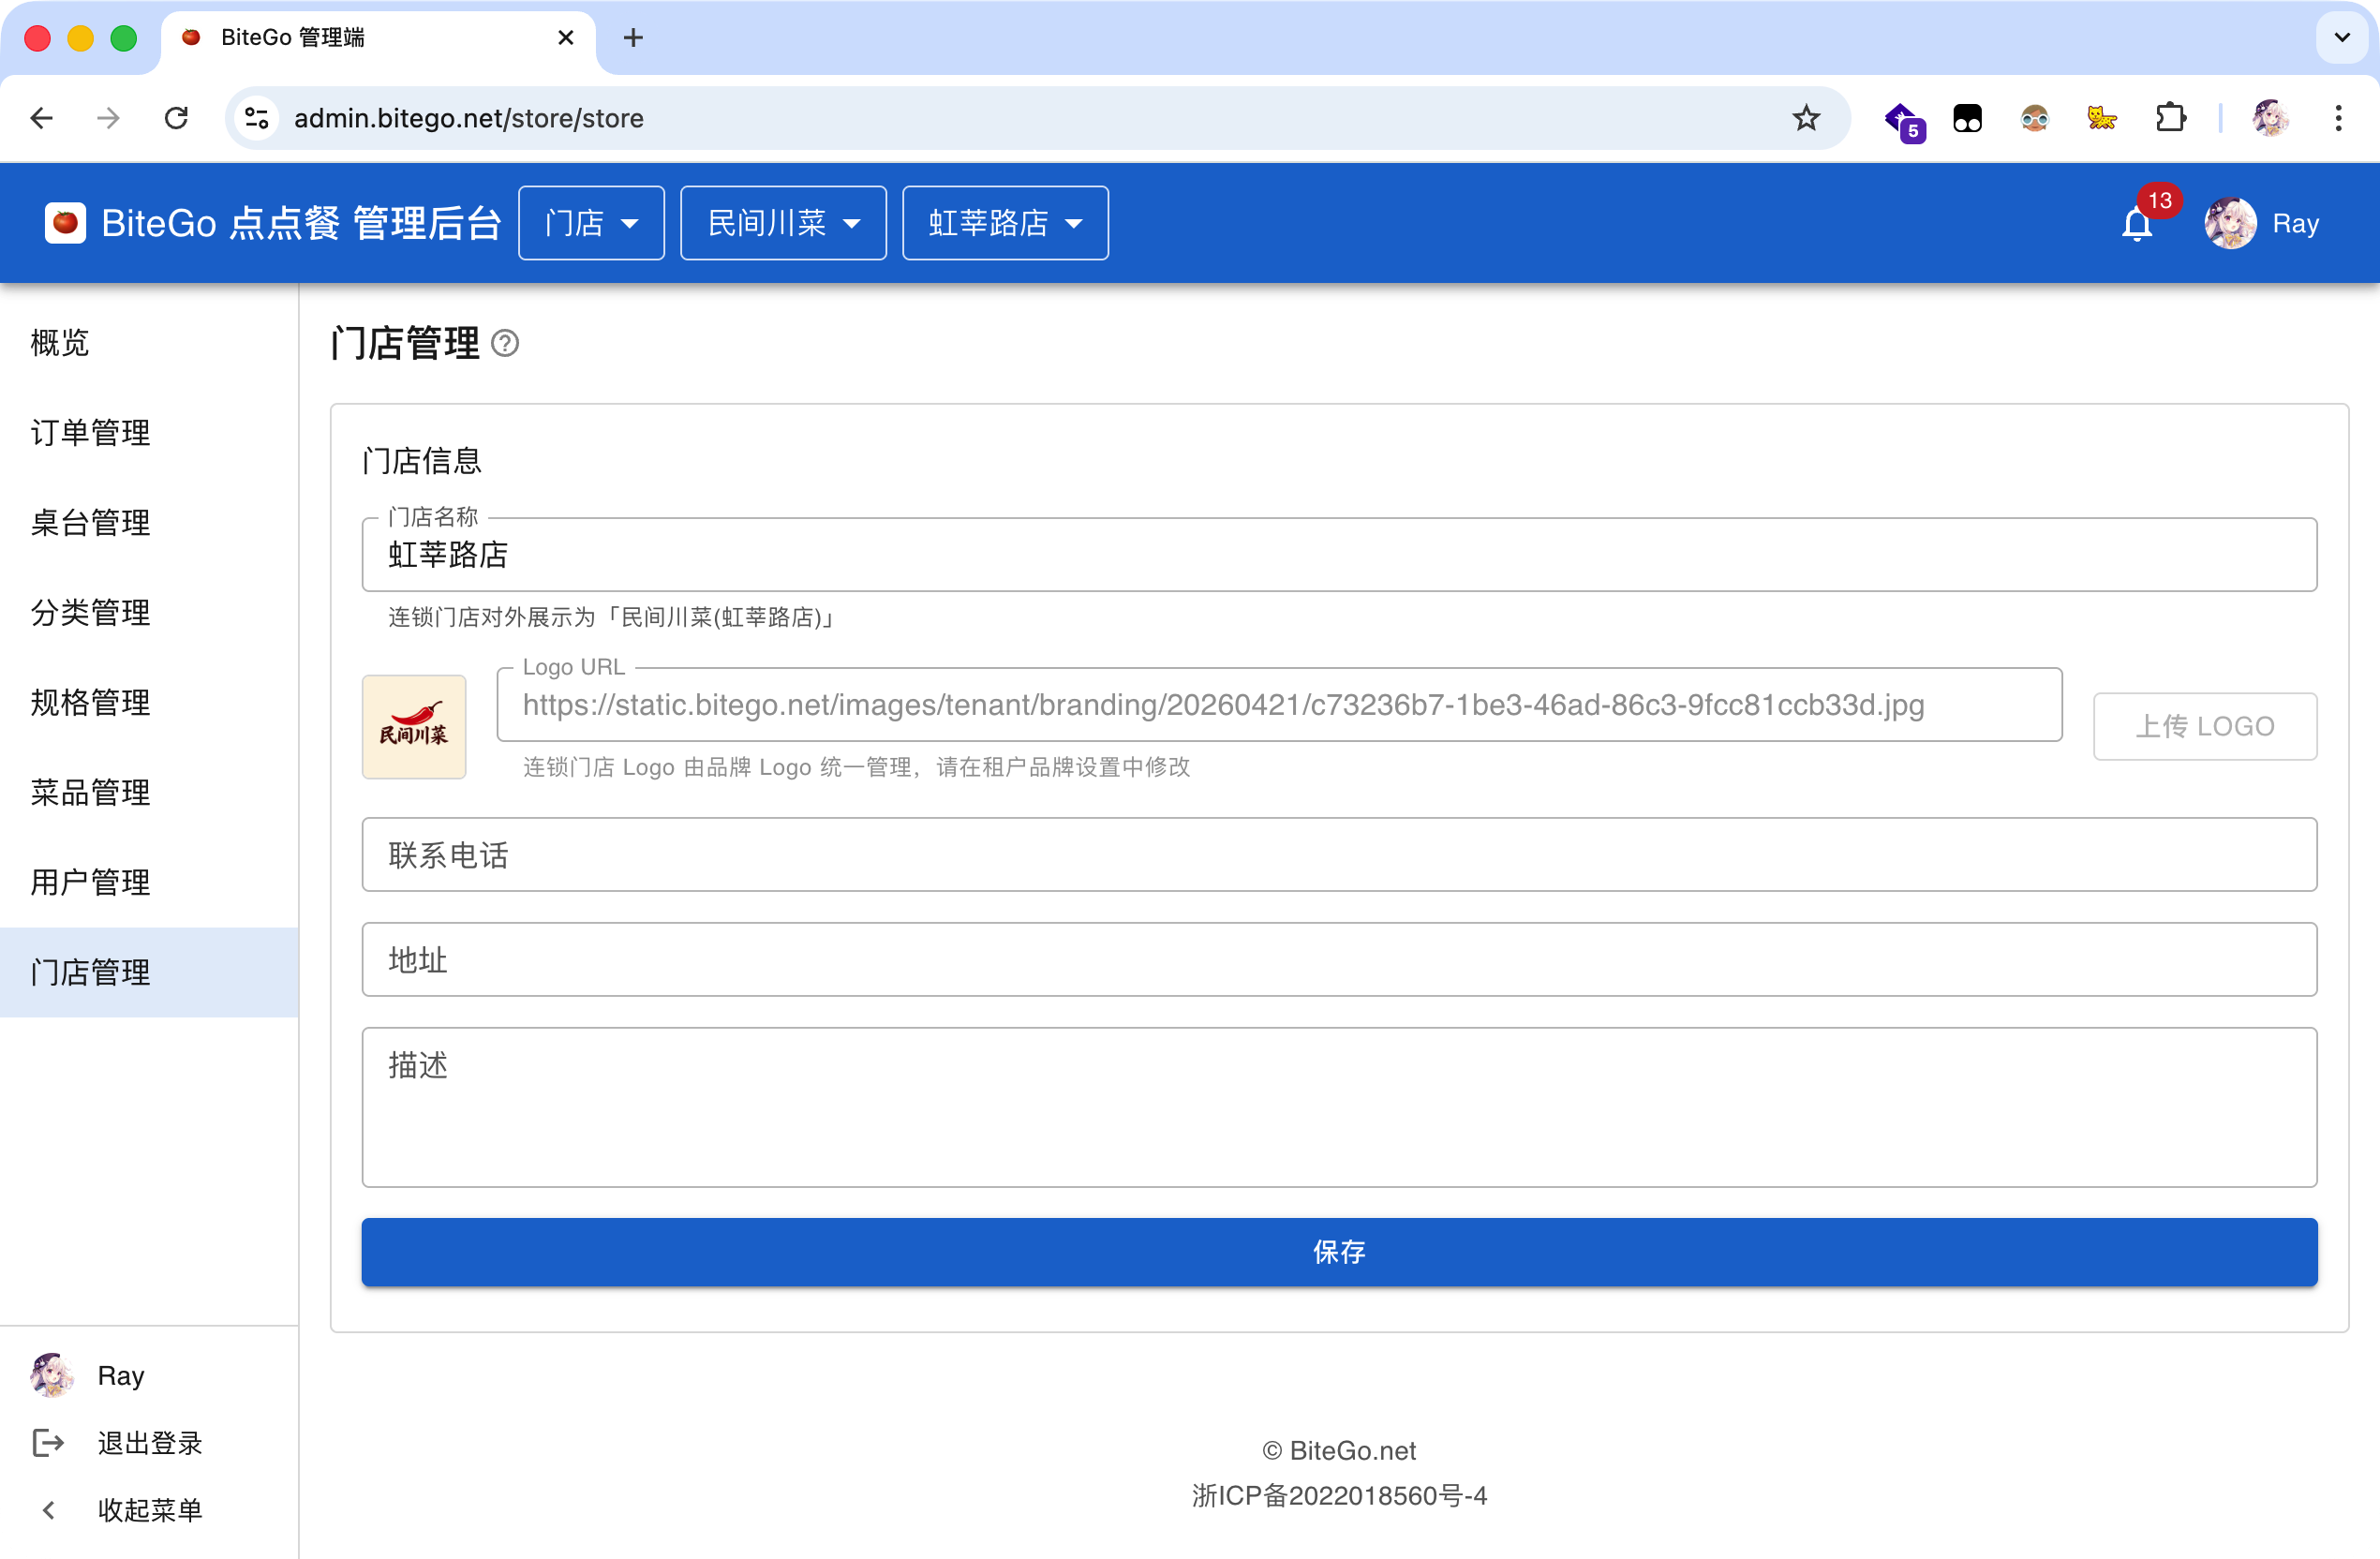Open 桌台管理 in the sidebar

click(149, 522)
